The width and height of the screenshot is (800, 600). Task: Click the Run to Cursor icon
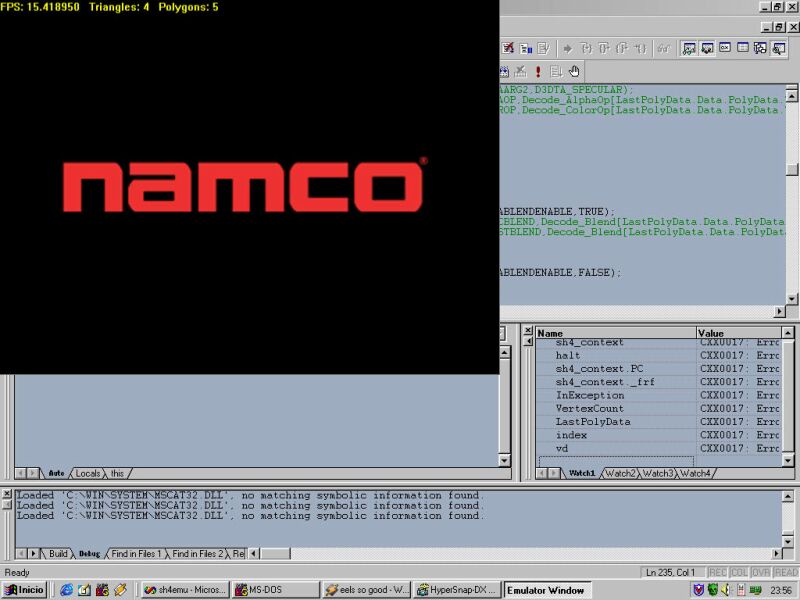coord(640,48)
